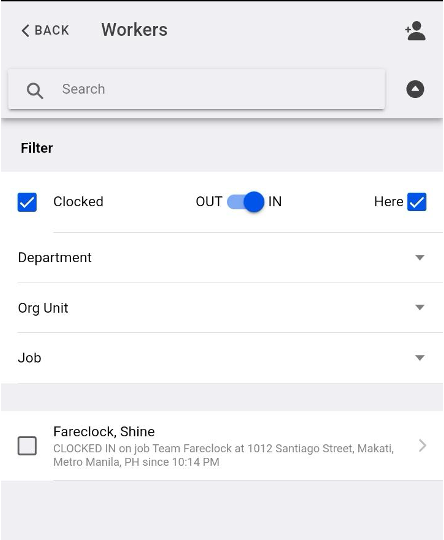Click the OUT label

click(209, 201)
